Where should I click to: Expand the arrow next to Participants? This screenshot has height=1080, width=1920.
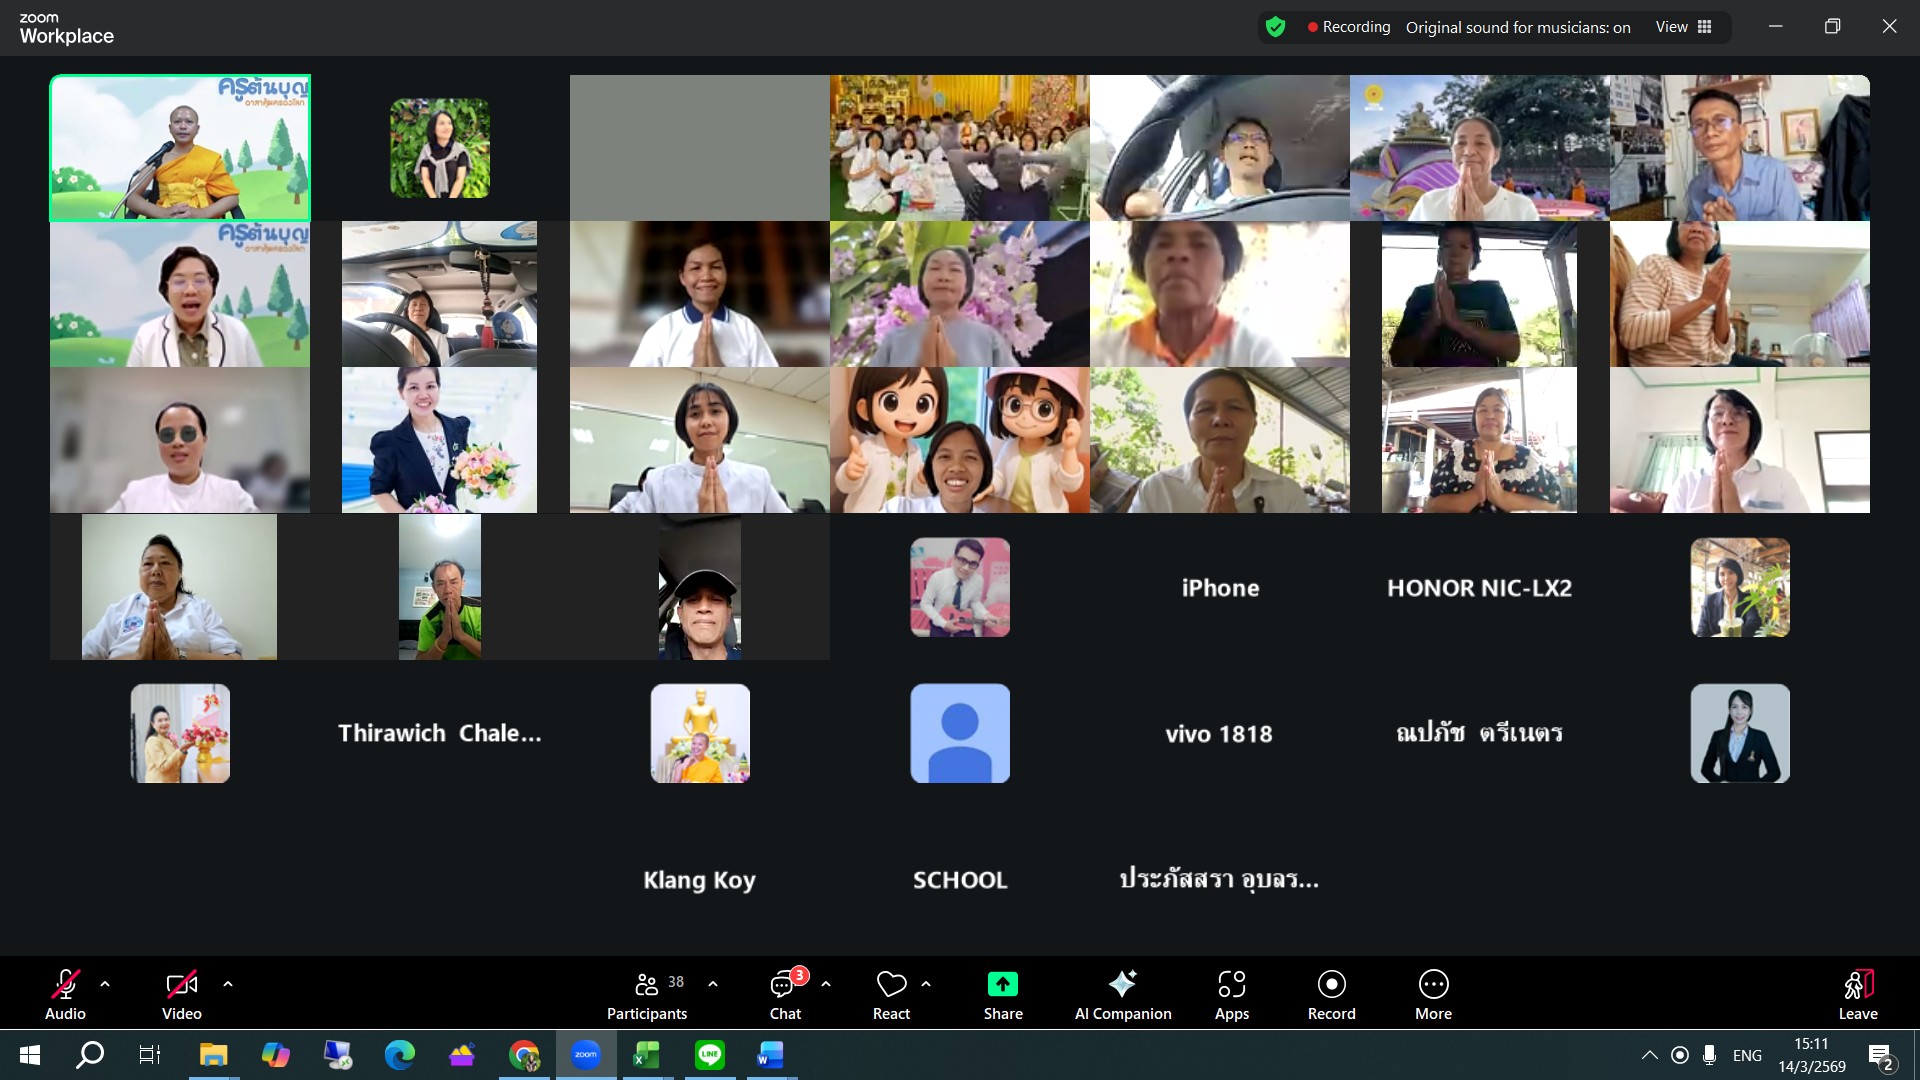tap(713, 984)
